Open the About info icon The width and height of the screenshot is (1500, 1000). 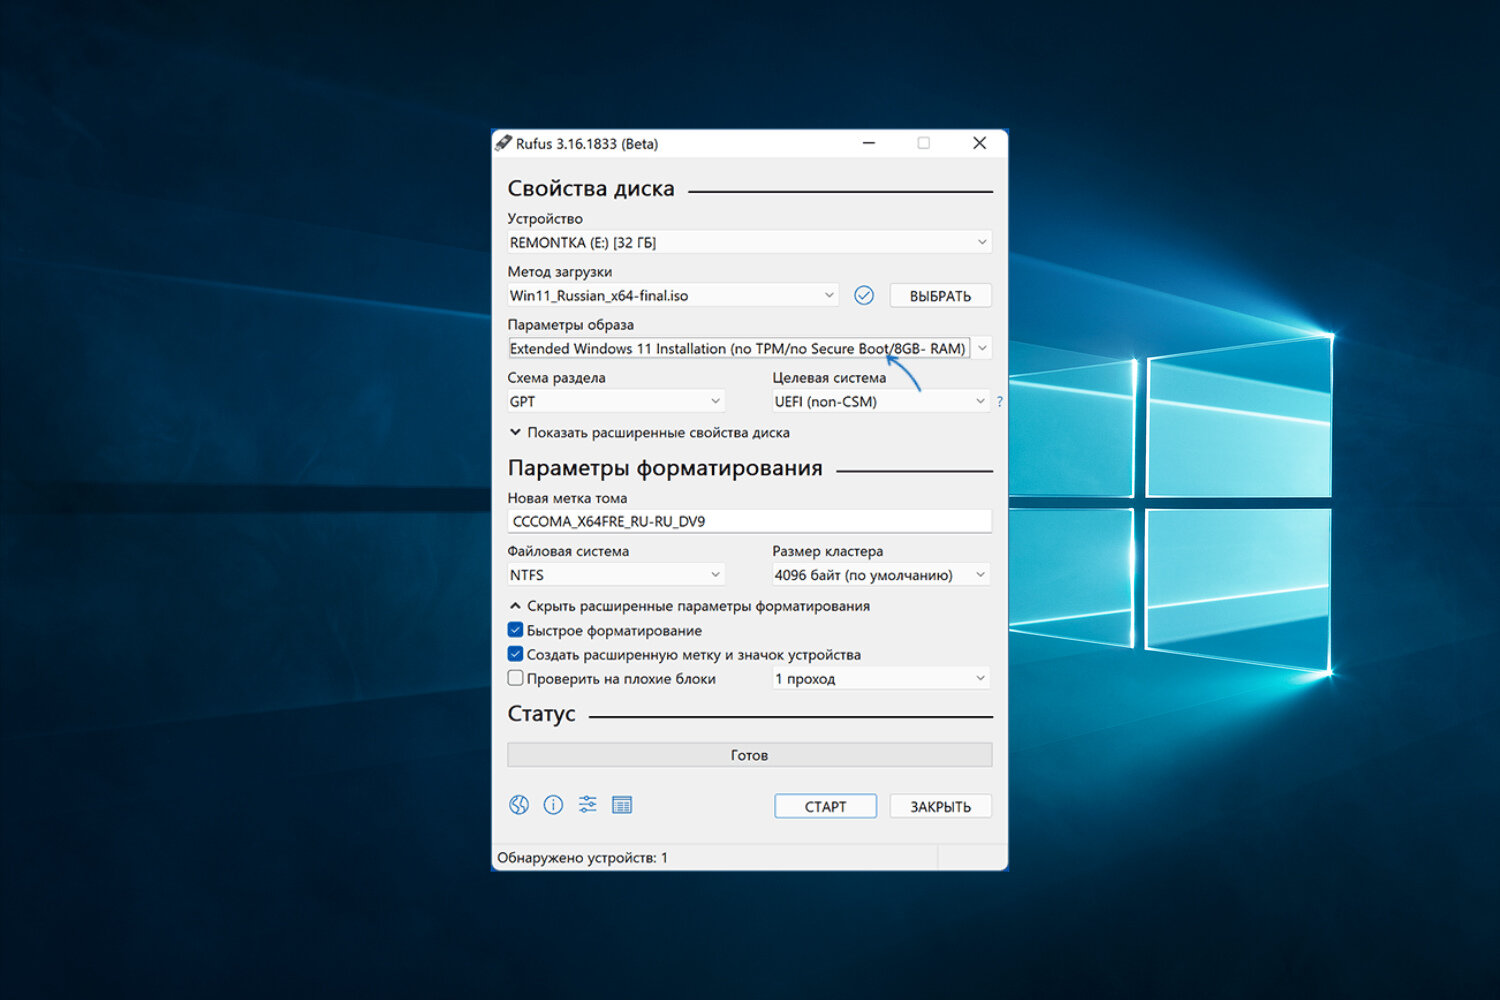pyautogui.click(x=553, y=805)
